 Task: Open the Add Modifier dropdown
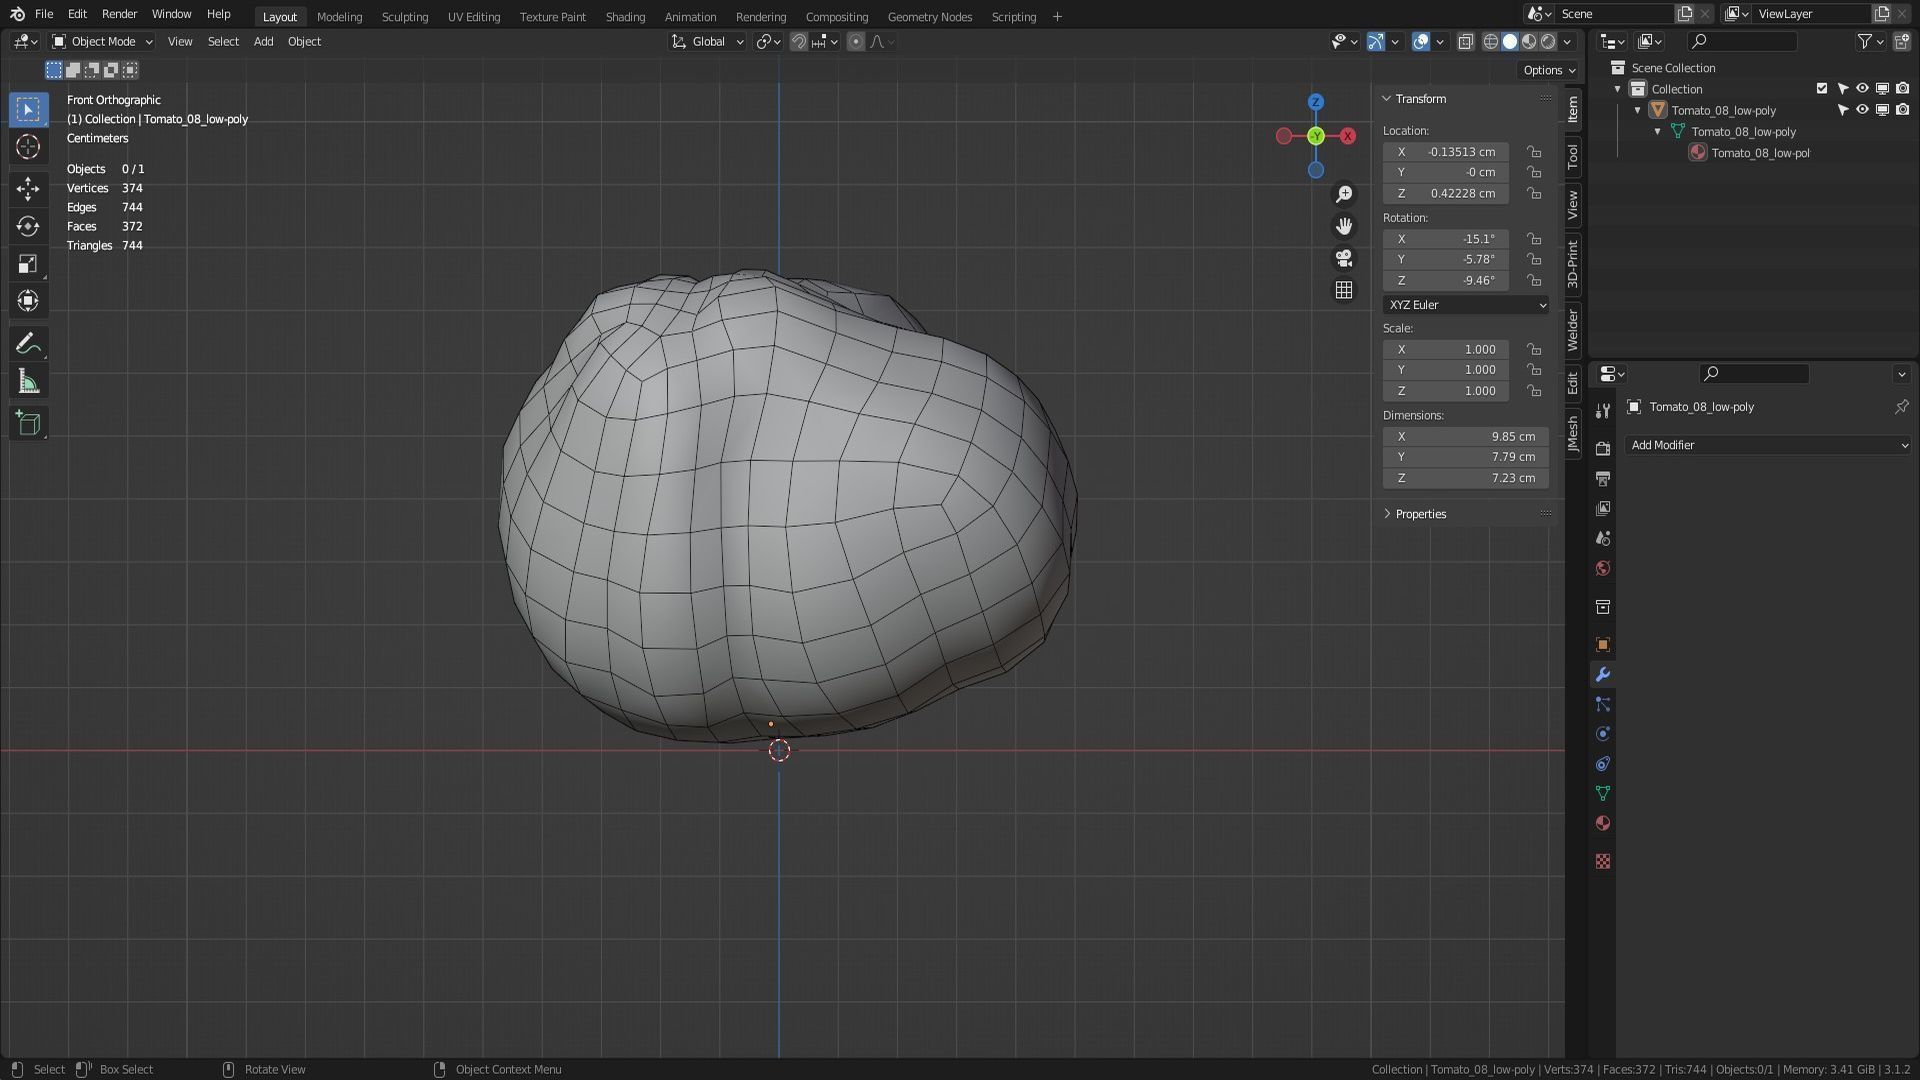click(1768, 445)
